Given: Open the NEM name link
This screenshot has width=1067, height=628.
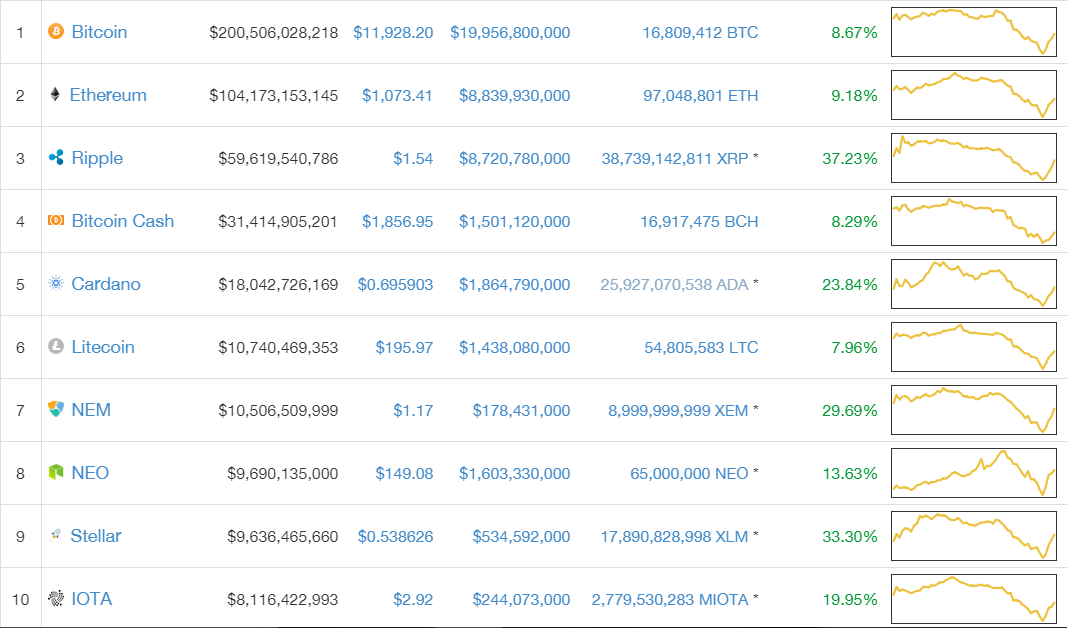Looking at the screenshot, I should (91, 410).
